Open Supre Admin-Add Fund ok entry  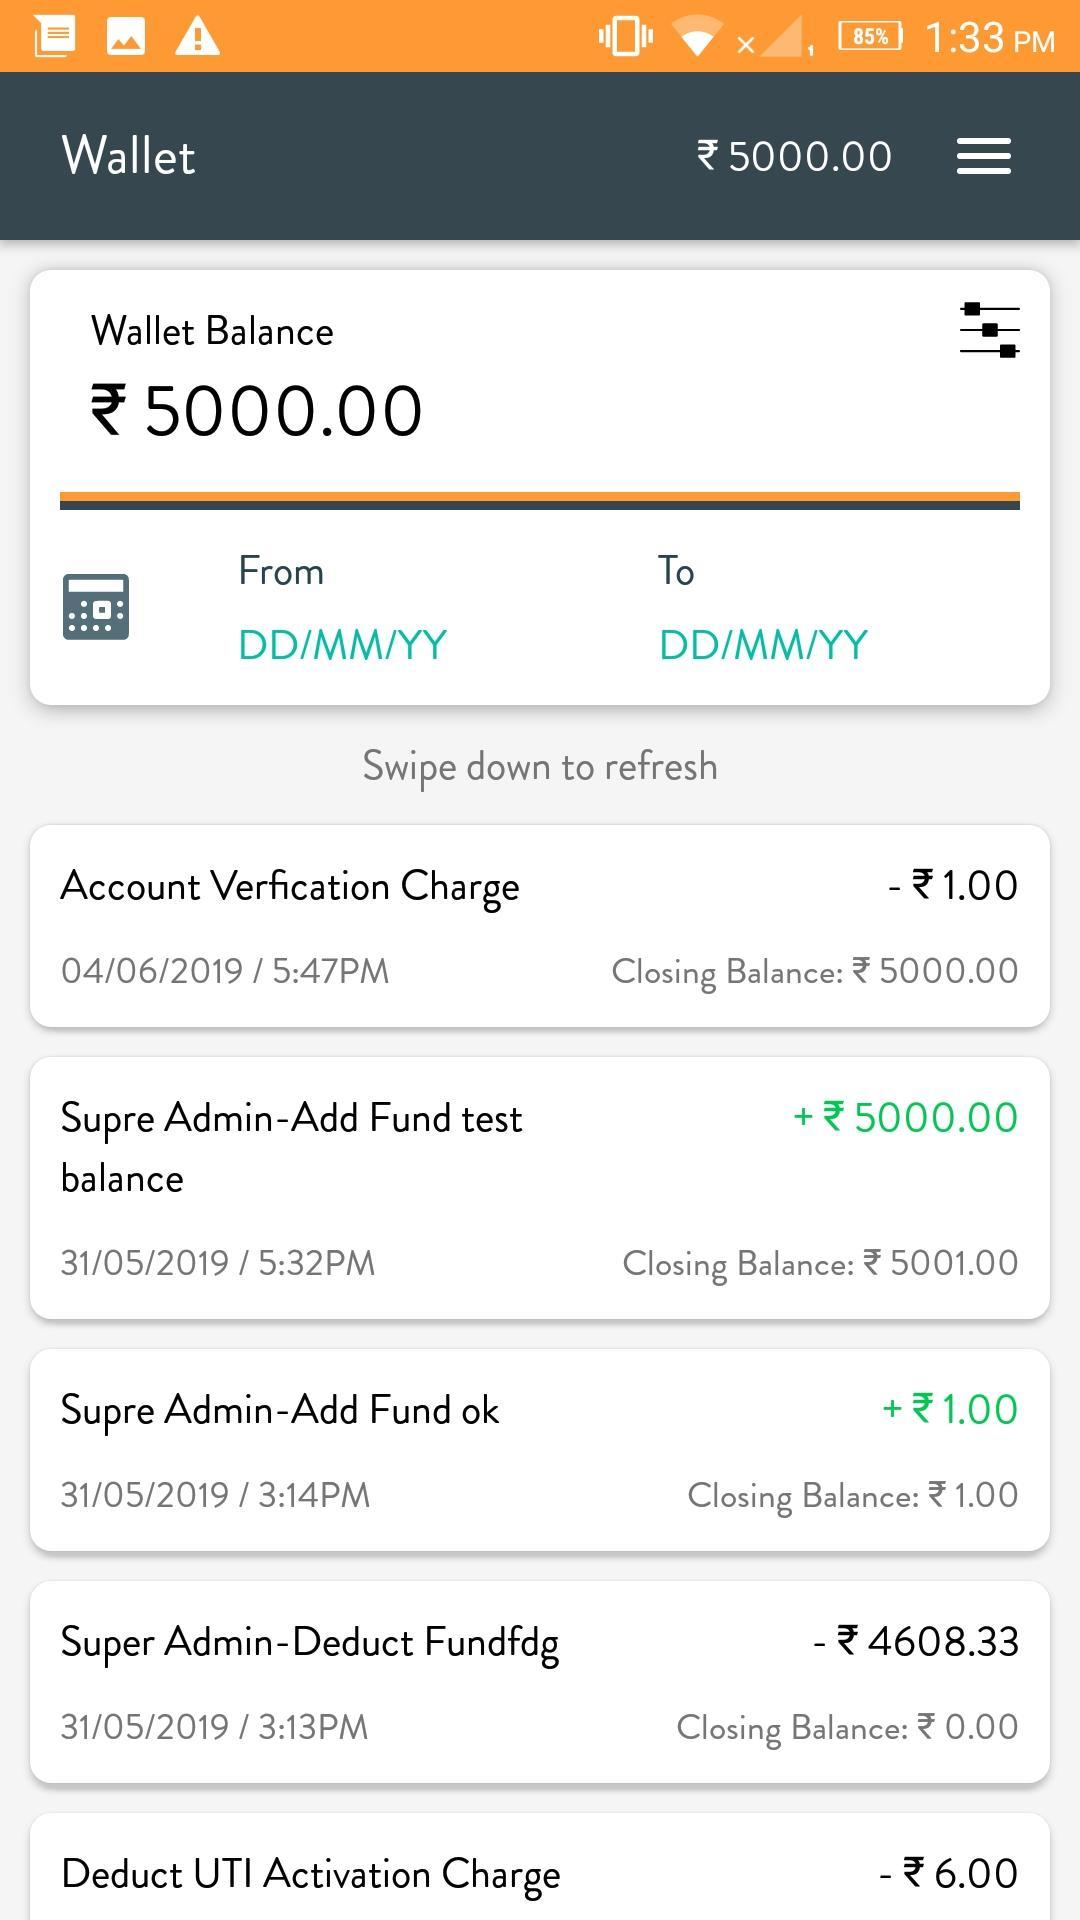540,1450
